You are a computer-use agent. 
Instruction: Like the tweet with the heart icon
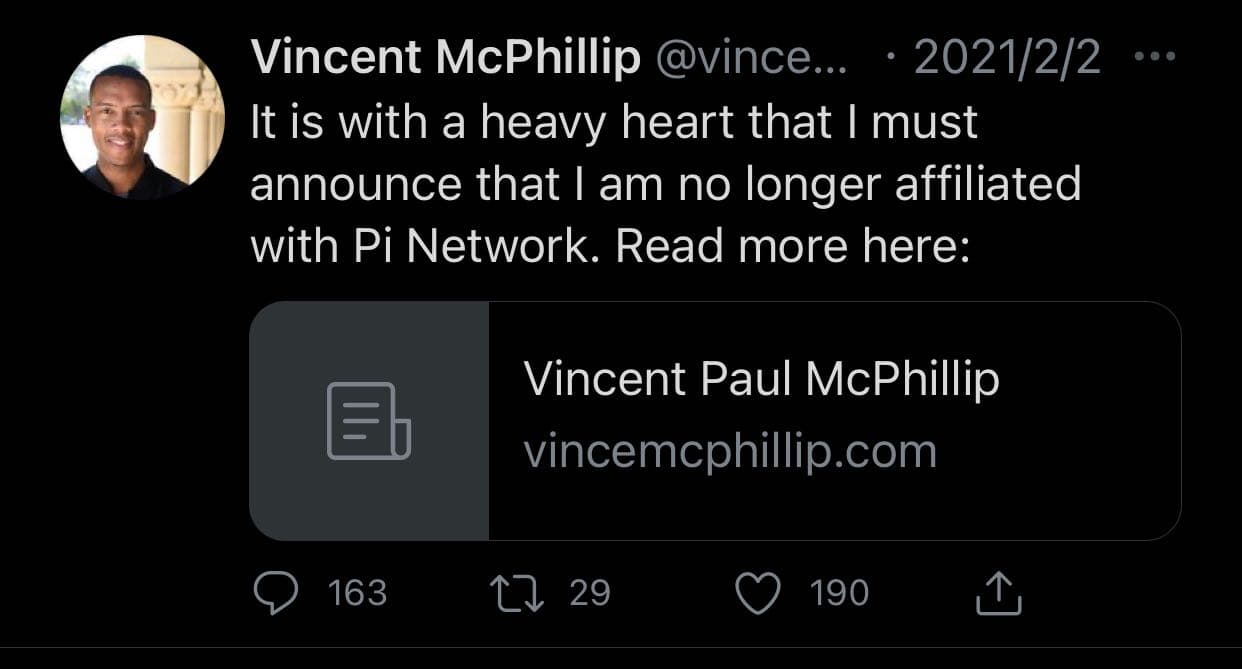[x=758, y=594]
